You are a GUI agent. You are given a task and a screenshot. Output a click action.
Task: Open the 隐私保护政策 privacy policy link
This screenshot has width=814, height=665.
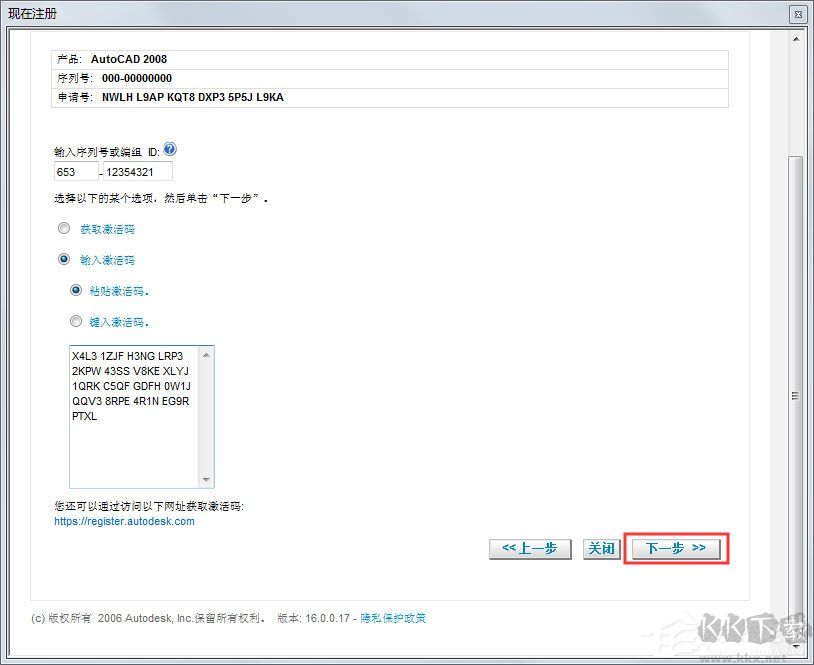[x=395, y=617]
